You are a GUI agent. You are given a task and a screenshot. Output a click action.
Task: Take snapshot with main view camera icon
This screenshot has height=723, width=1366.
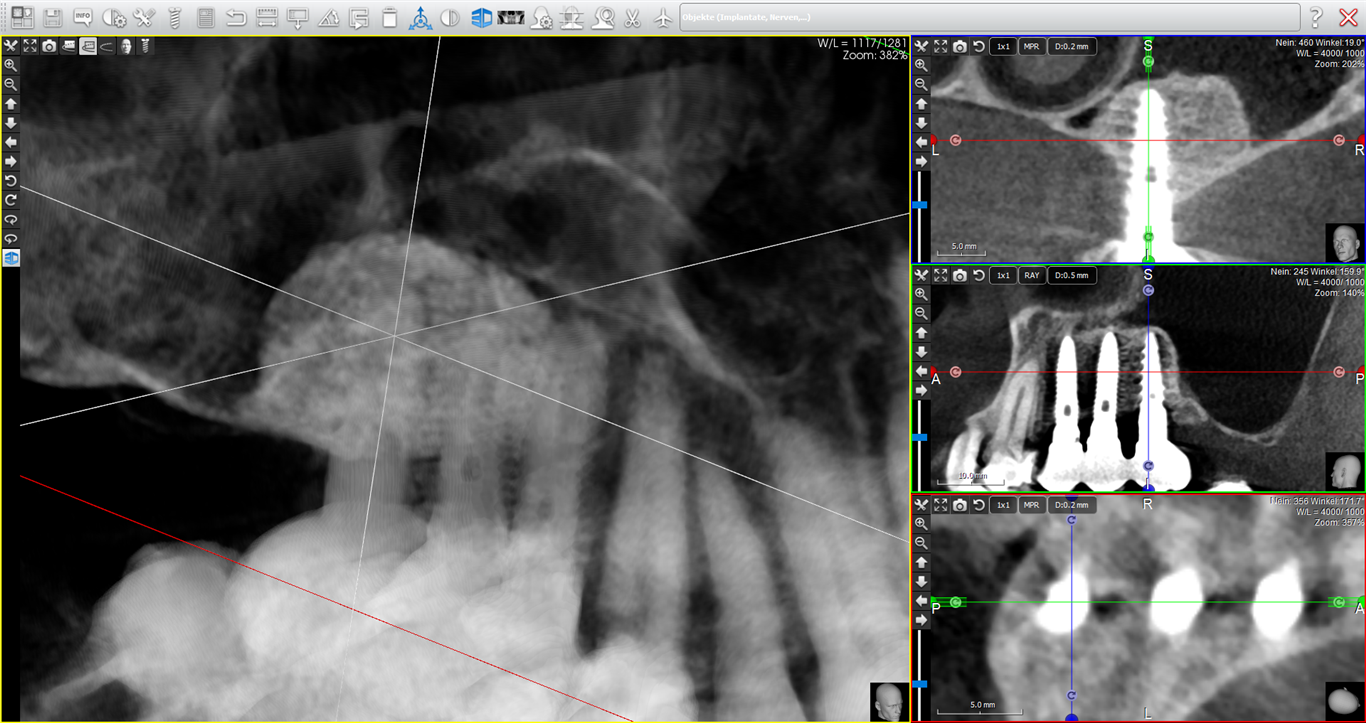point(50,46)
